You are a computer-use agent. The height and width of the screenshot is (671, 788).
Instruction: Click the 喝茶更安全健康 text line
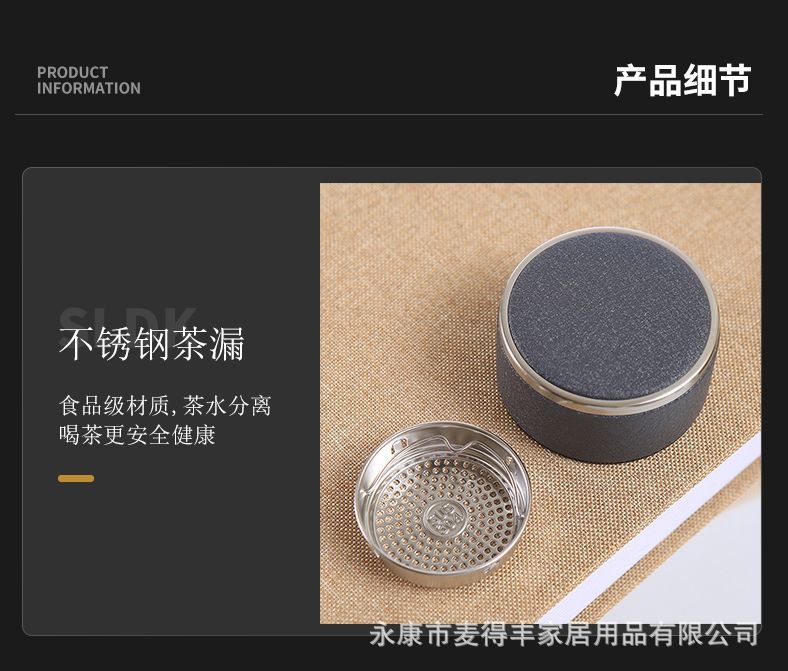click(137, 435)
